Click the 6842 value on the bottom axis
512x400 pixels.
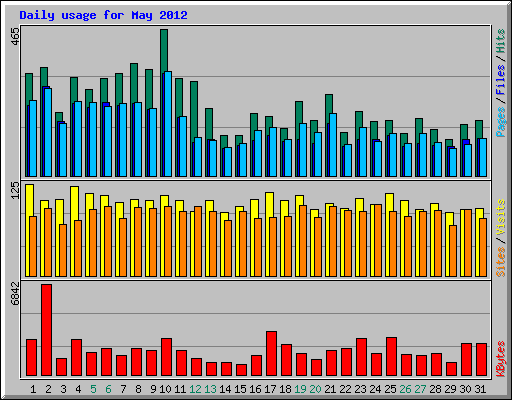tap(15, 294)
